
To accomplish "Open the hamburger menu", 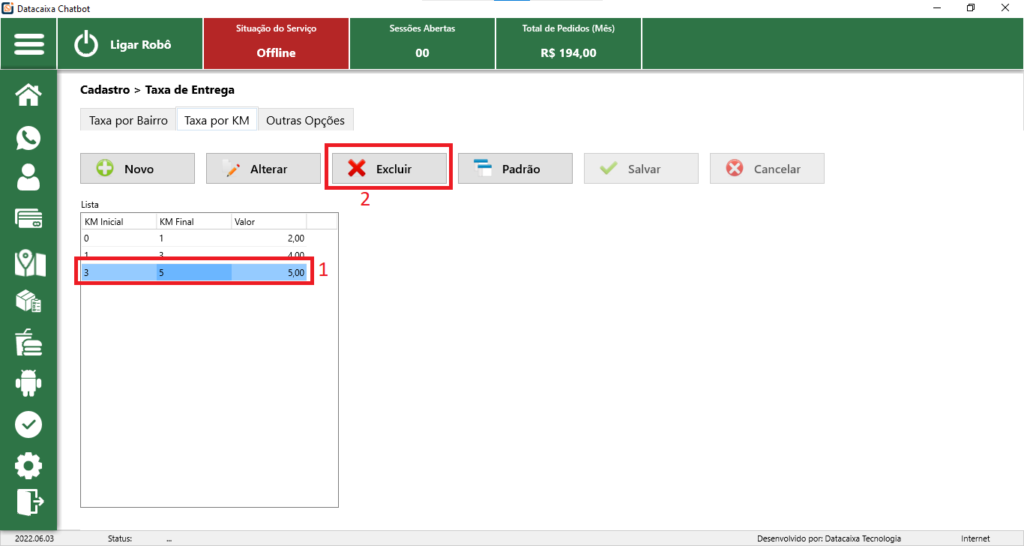I will click(29, 45).
